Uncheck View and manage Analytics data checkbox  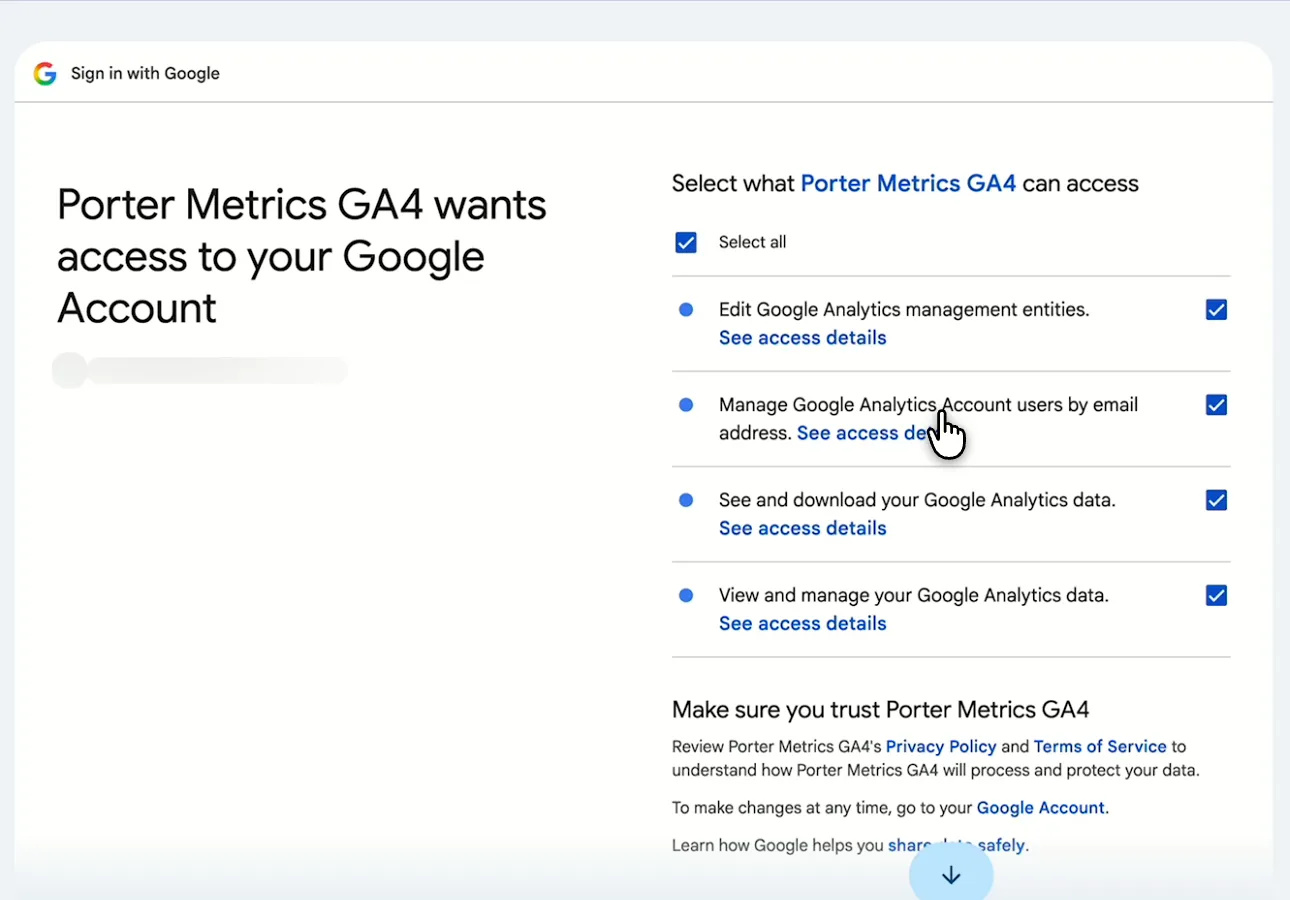point(1216,595)
